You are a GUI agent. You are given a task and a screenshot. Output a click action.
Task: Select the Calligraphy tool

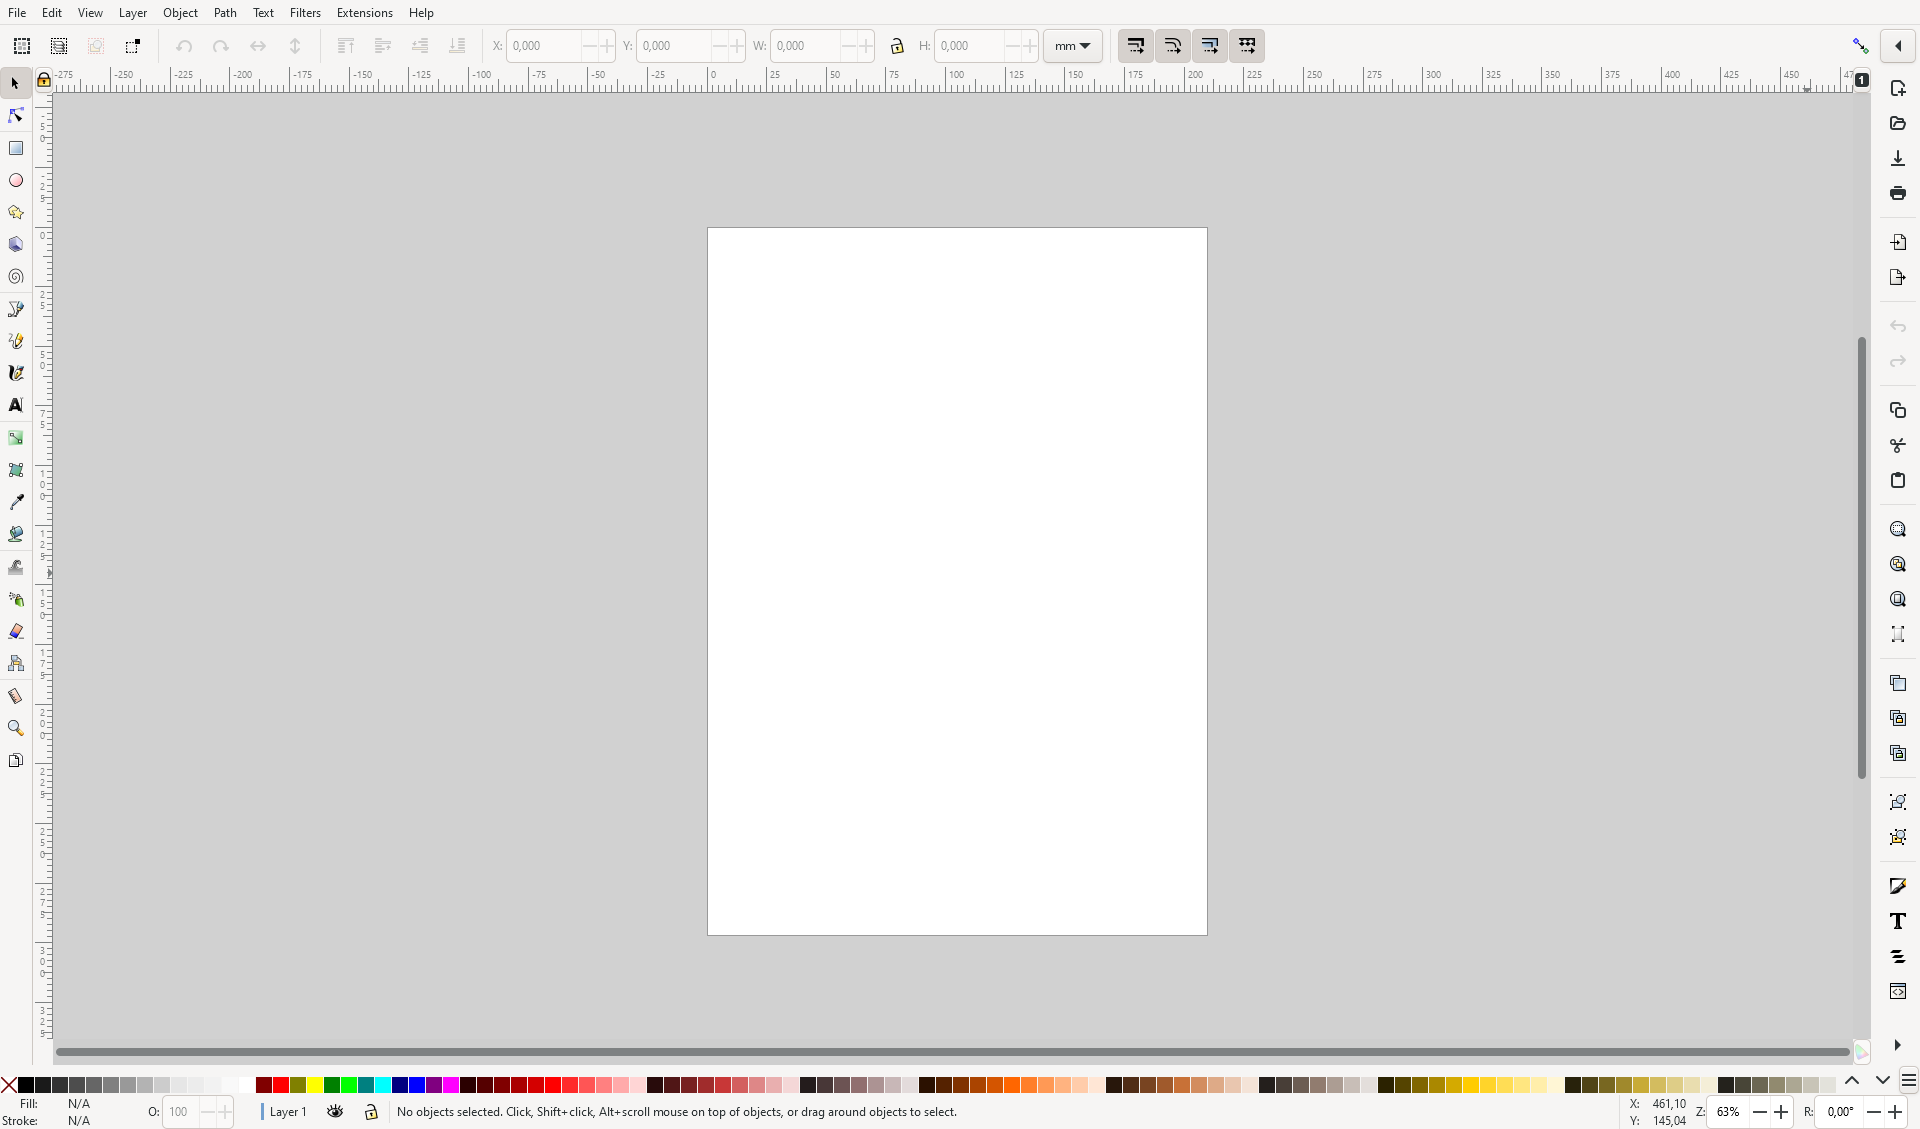[x=16, y=372]
